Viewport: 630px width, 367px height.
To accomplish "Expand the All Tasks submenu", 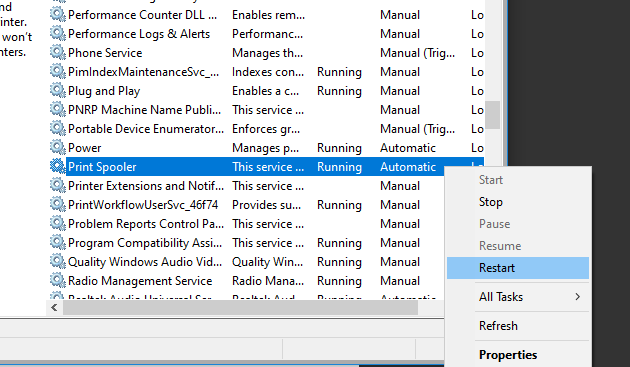I will pyautogui.click(x=518, y=297).
